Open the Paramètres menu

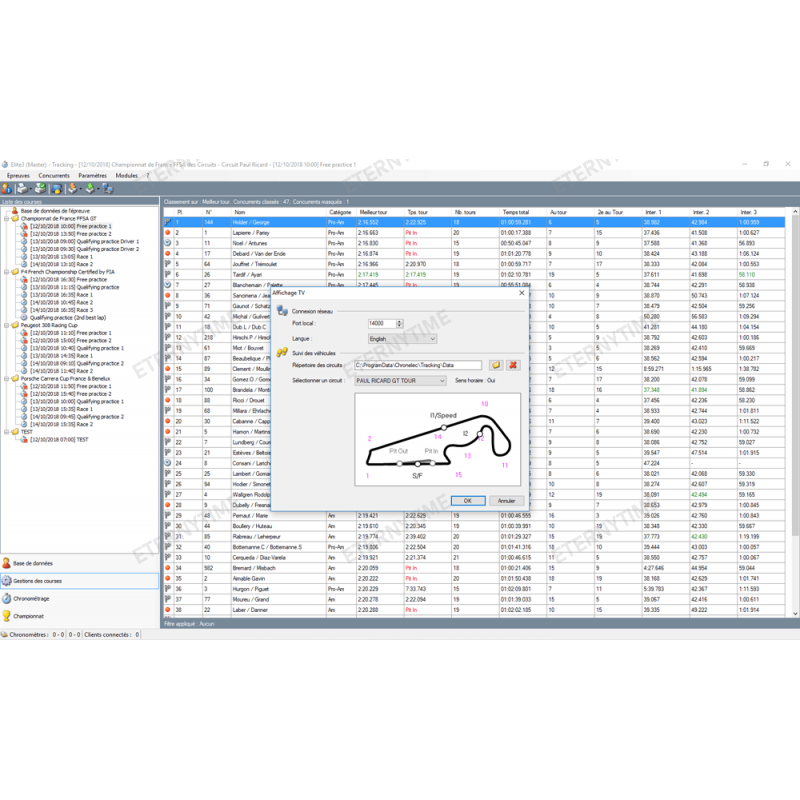[x=92, y=176]
